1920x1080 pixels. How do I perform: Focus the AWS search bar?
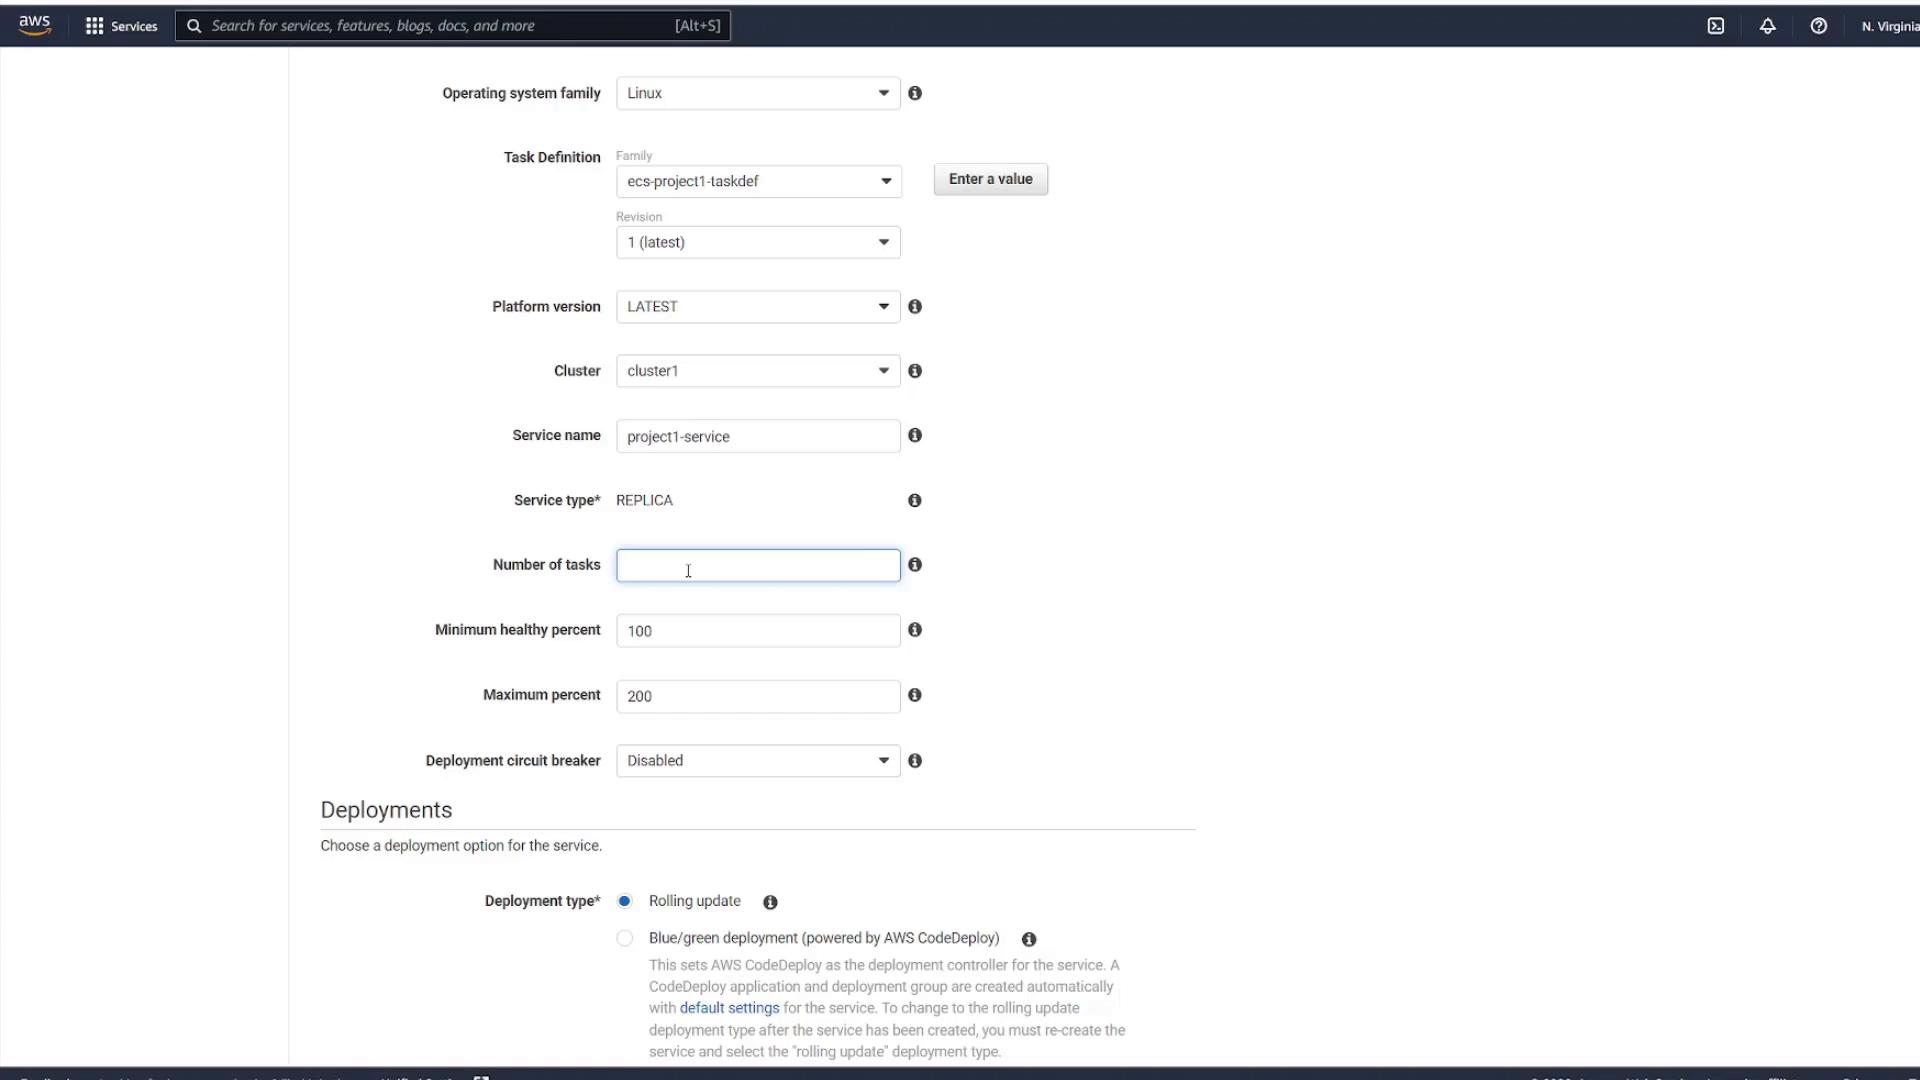coord(453,26)
